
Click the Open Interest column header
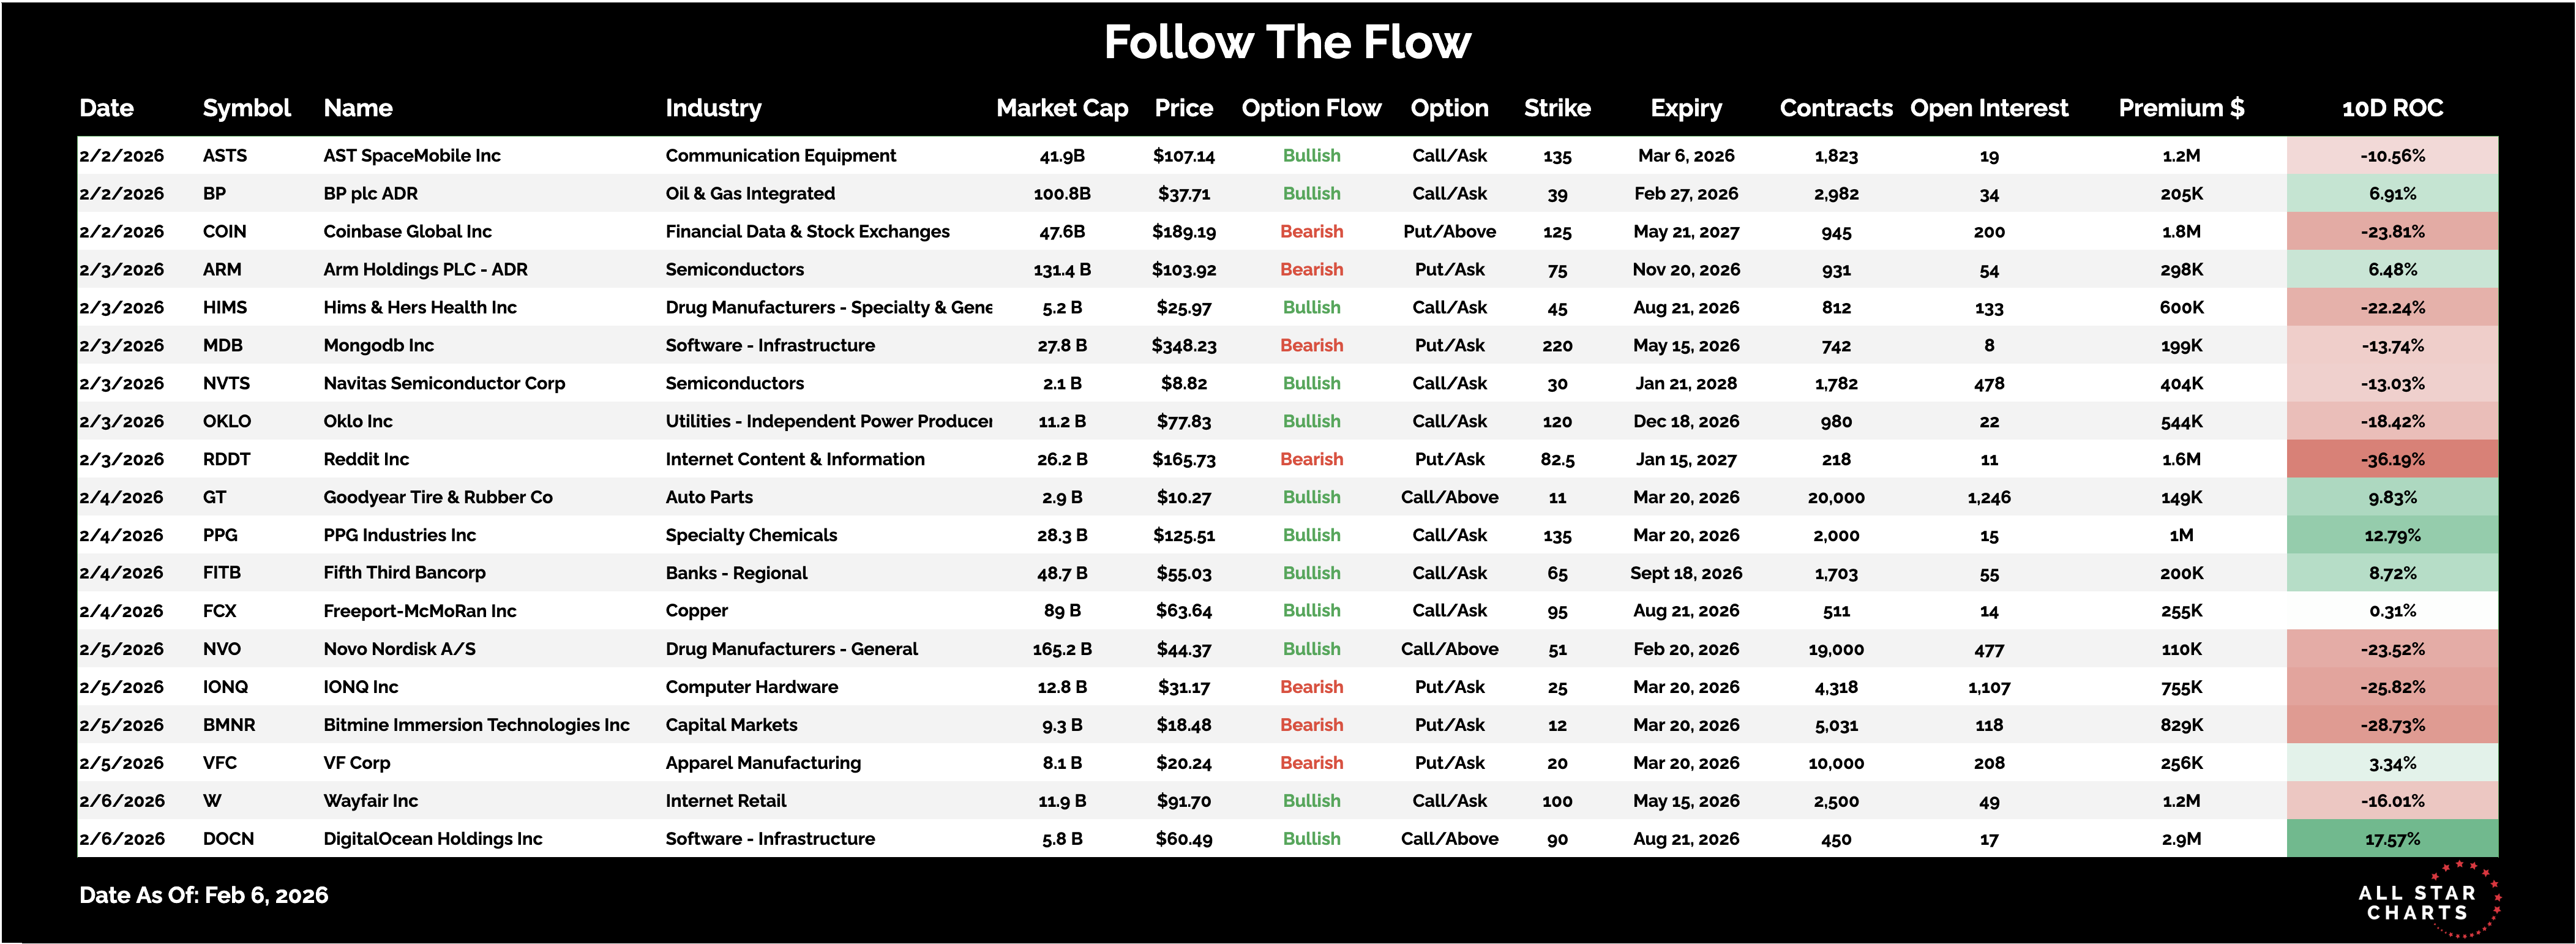pyautogui.click(x=1988, y=108)
